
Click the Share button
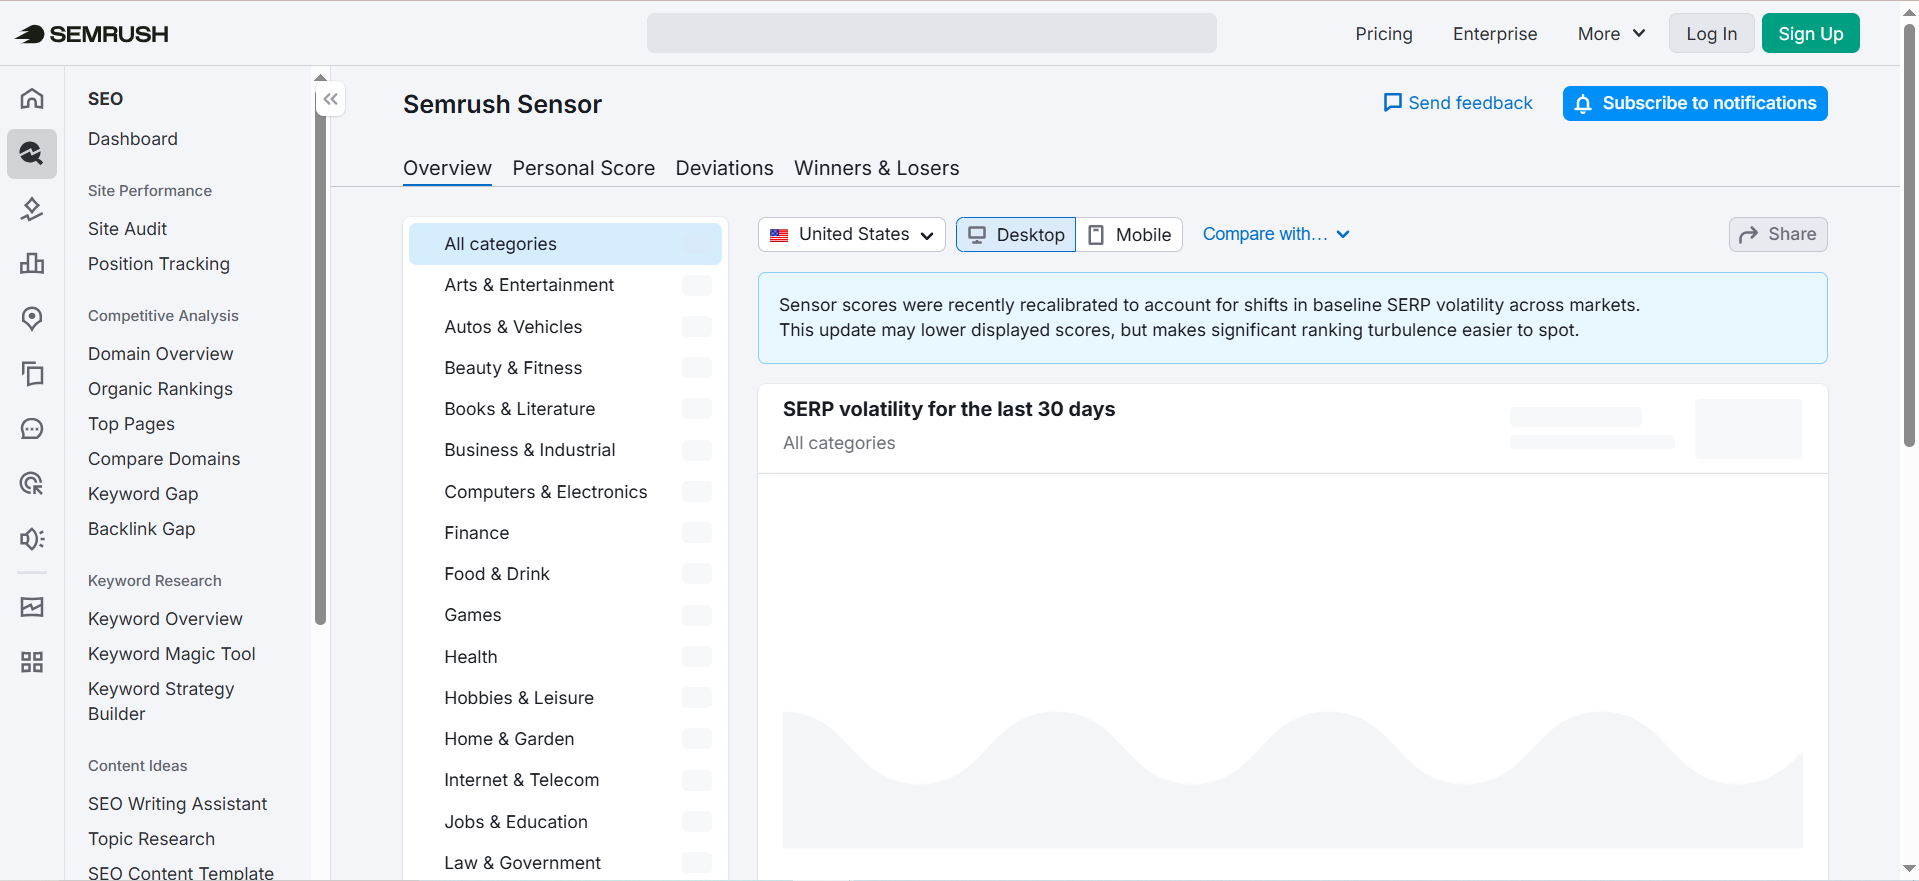pos(1778,234)
